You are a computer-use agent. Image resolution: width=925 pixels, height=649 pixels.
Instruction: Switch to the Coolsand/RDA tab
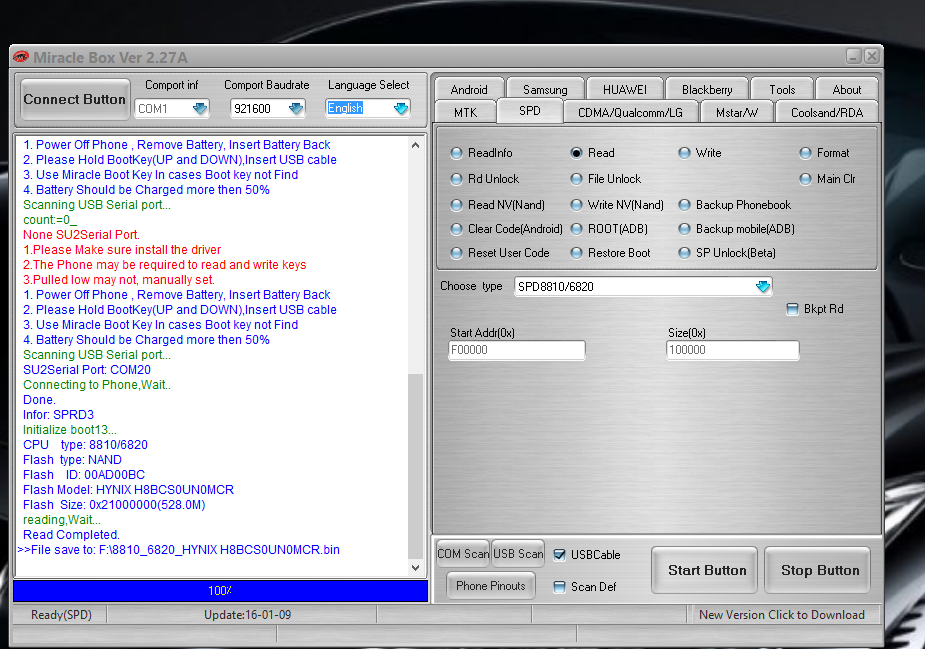826,112
